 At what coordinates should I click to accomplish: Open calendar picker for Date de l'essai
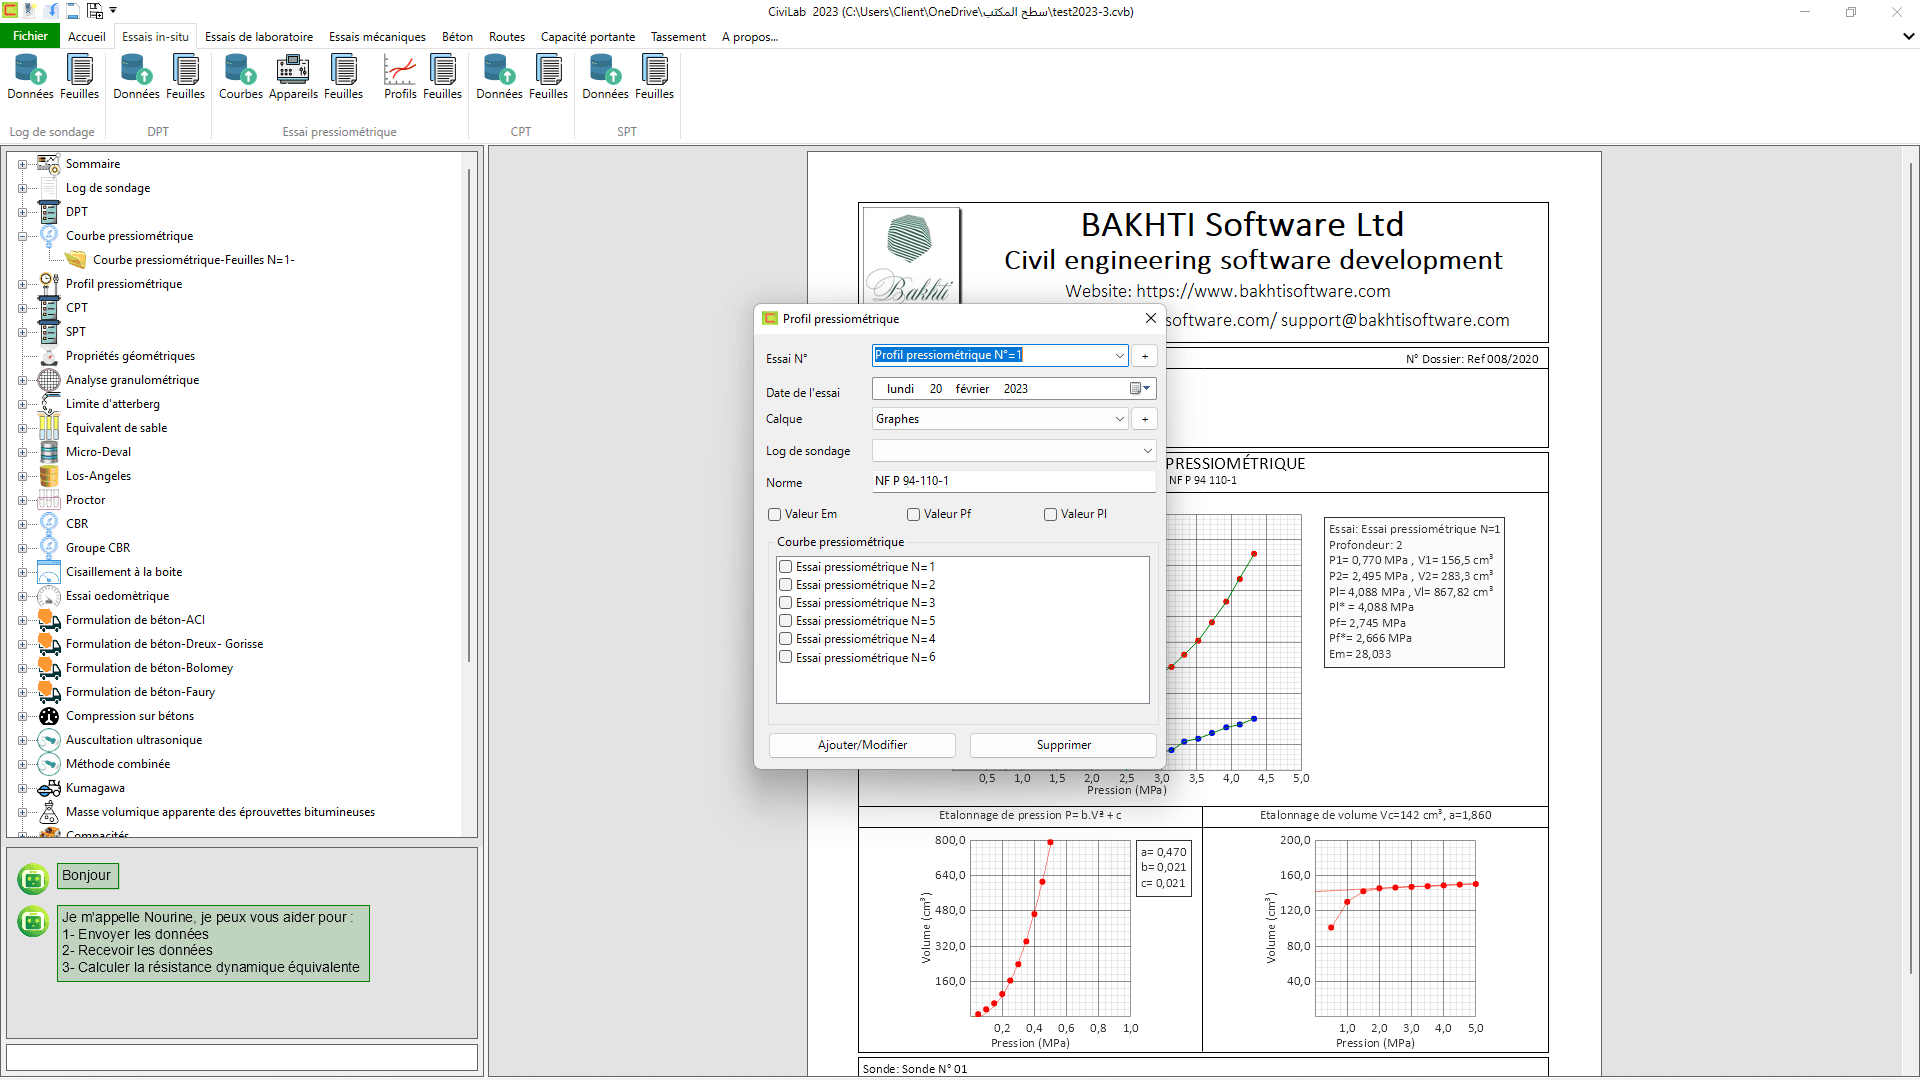point(1139,389)
